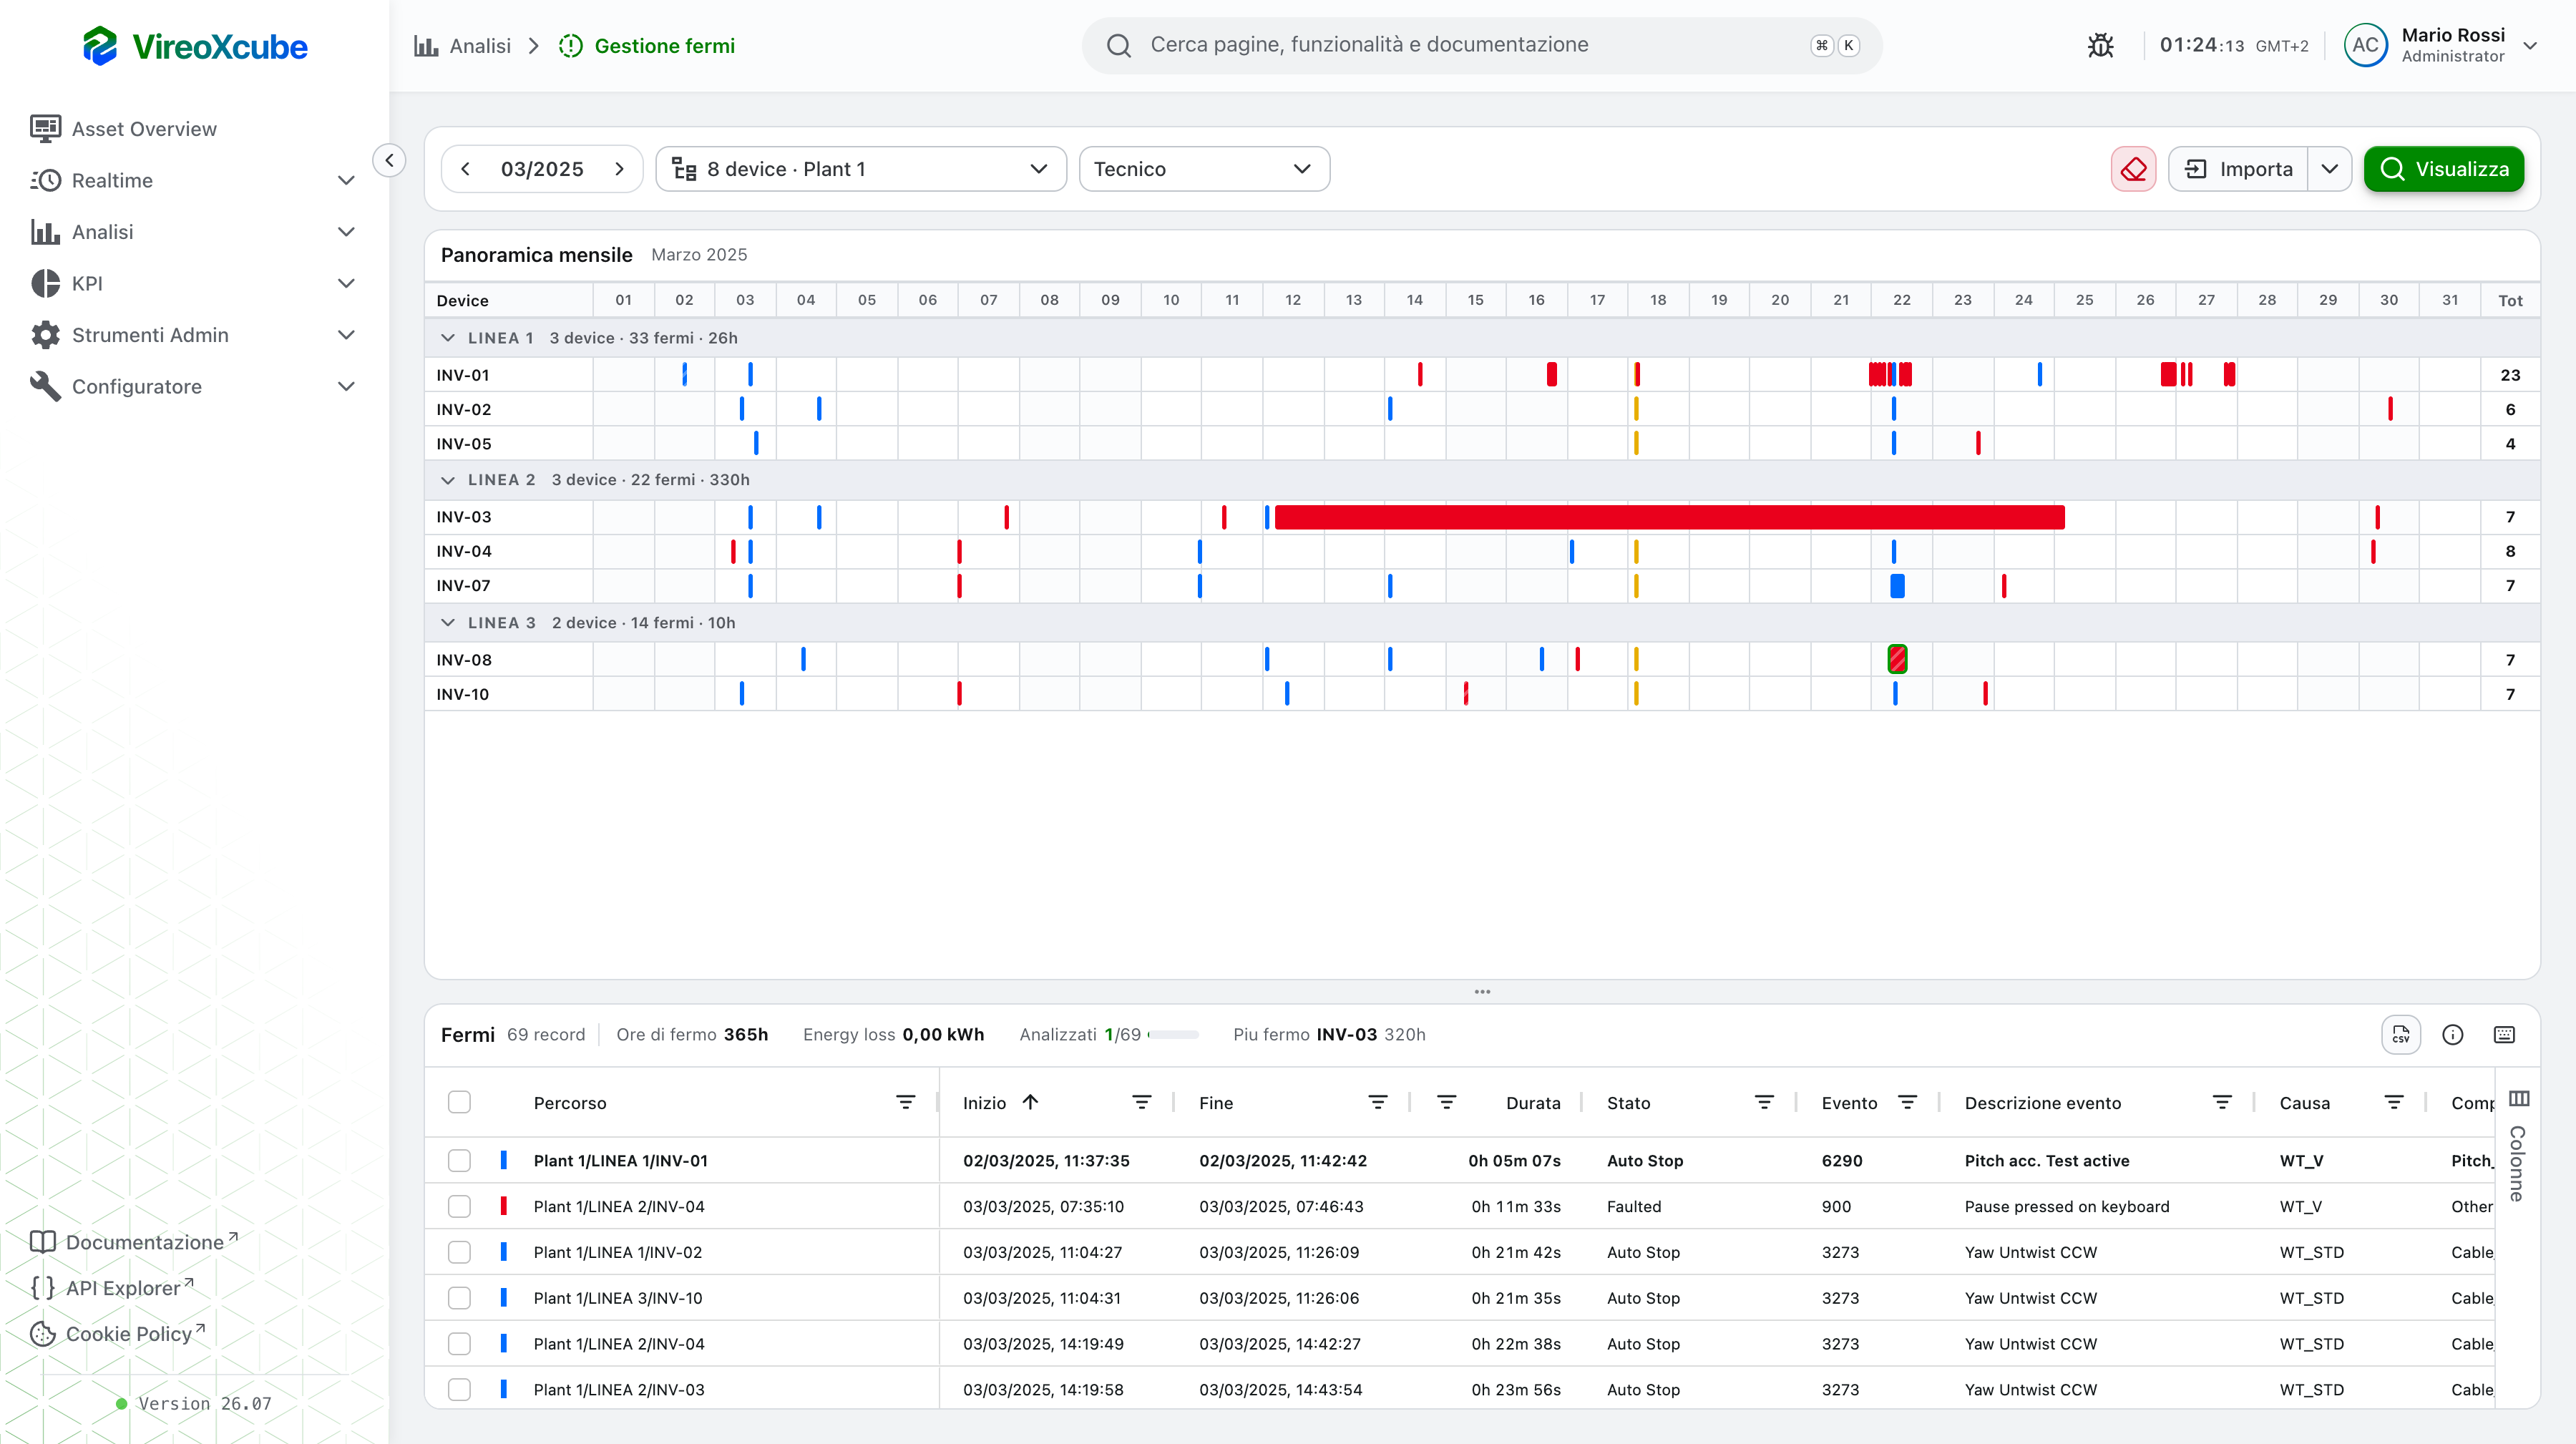The image size is (2576, 1444).
Task: Open the Importa dropdown arrow
Action: coord(2329,169)
